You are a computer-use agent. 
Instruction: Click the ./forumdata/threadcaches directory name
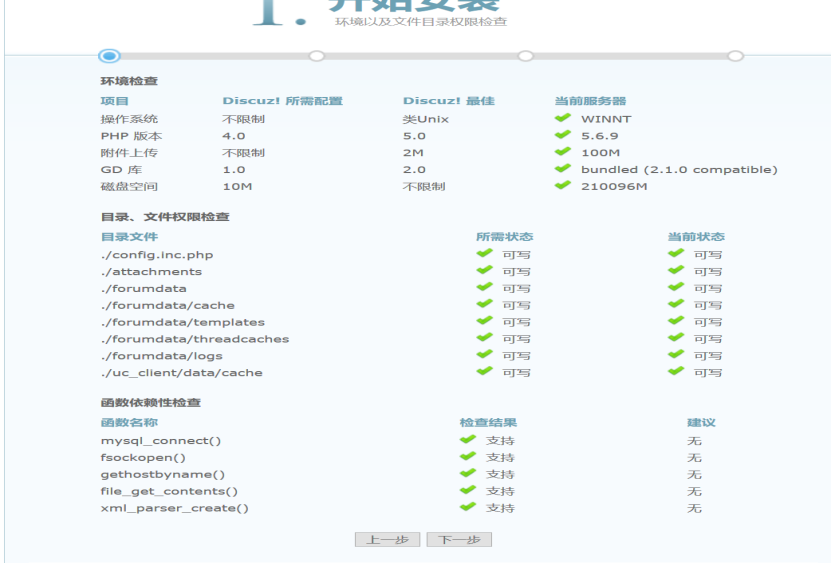point(195,339)
